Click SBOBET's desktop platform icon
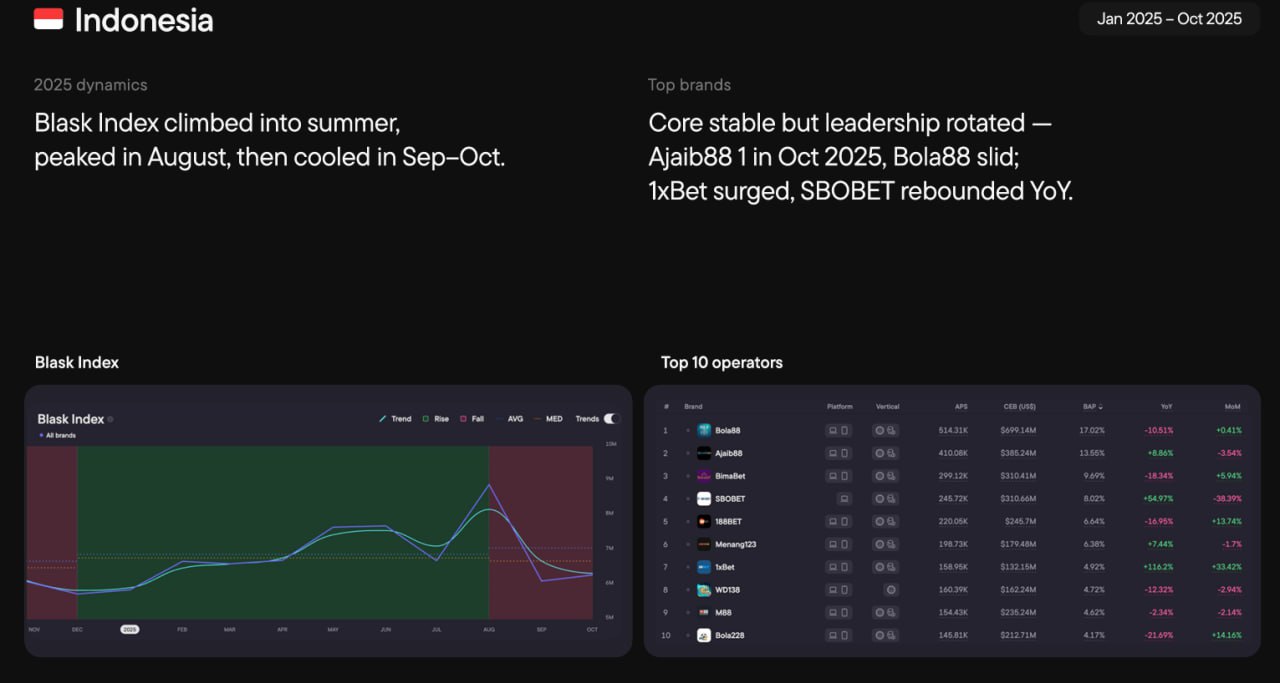The image size is (1280, 683). [844, 499]
